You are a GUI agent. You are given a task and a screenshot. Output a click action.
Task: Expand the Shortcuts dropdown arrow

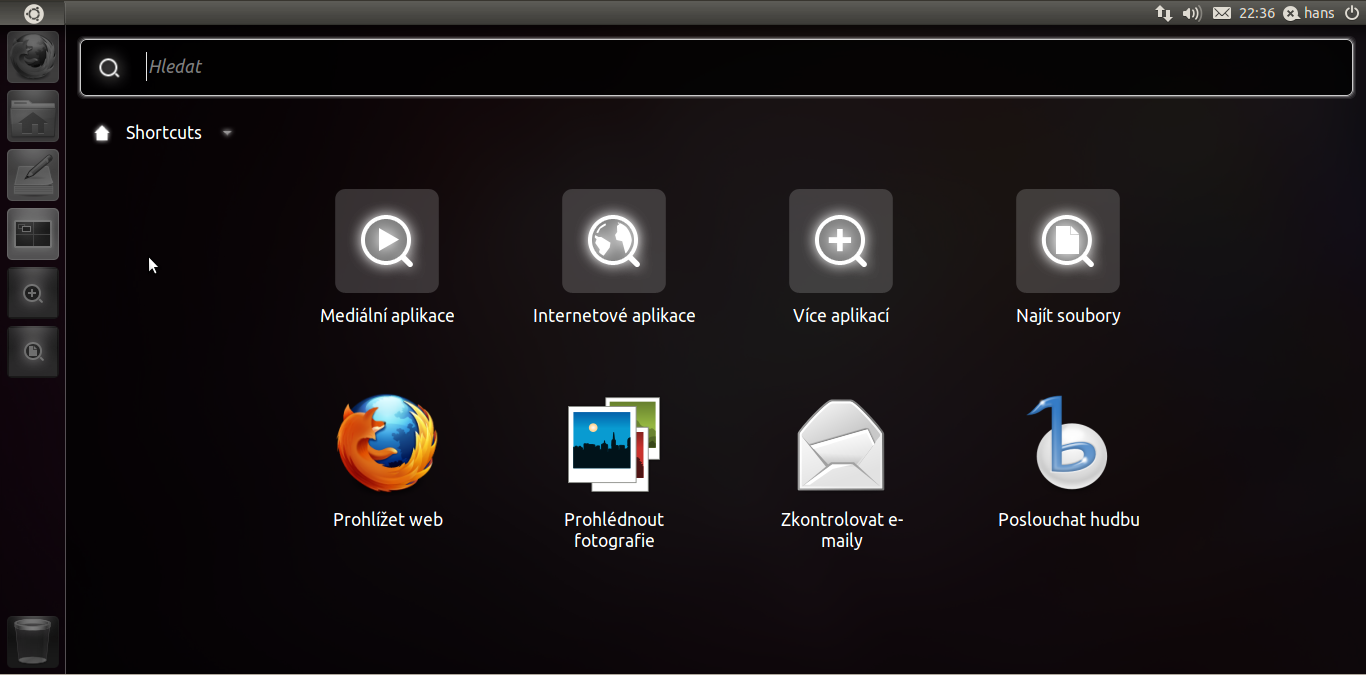227,133
